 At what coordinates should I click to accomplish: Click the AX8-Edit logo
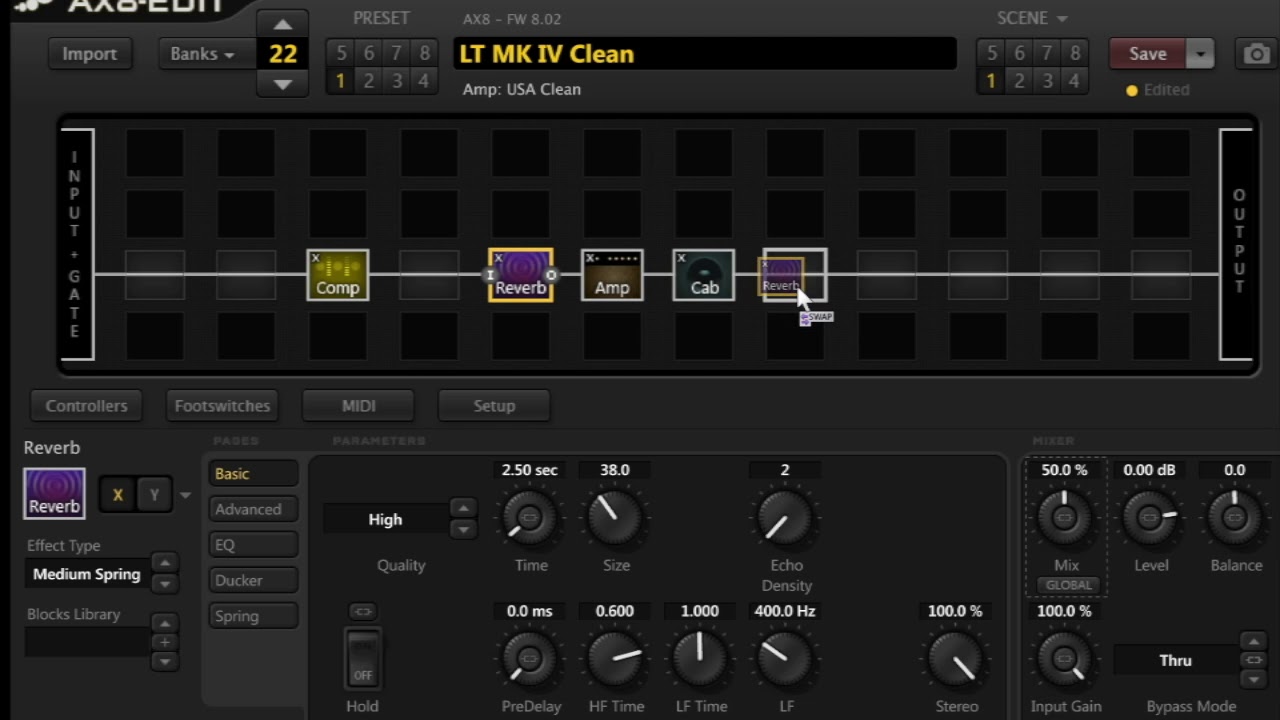point(120,7)
